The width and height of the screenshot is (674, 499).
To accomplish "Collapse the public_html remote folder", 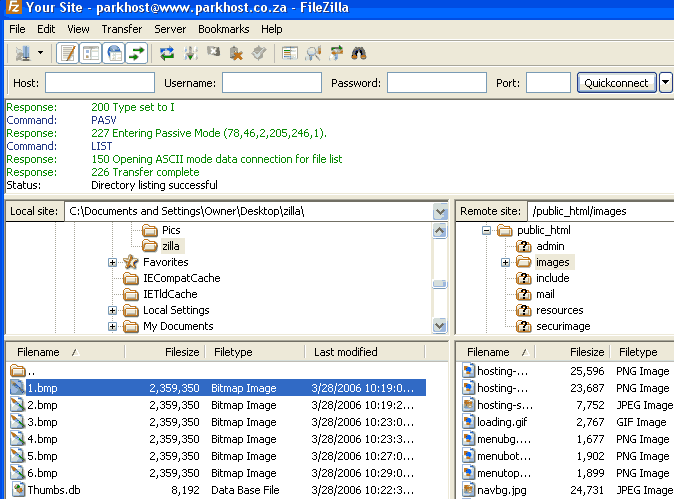I will (486, 230).
